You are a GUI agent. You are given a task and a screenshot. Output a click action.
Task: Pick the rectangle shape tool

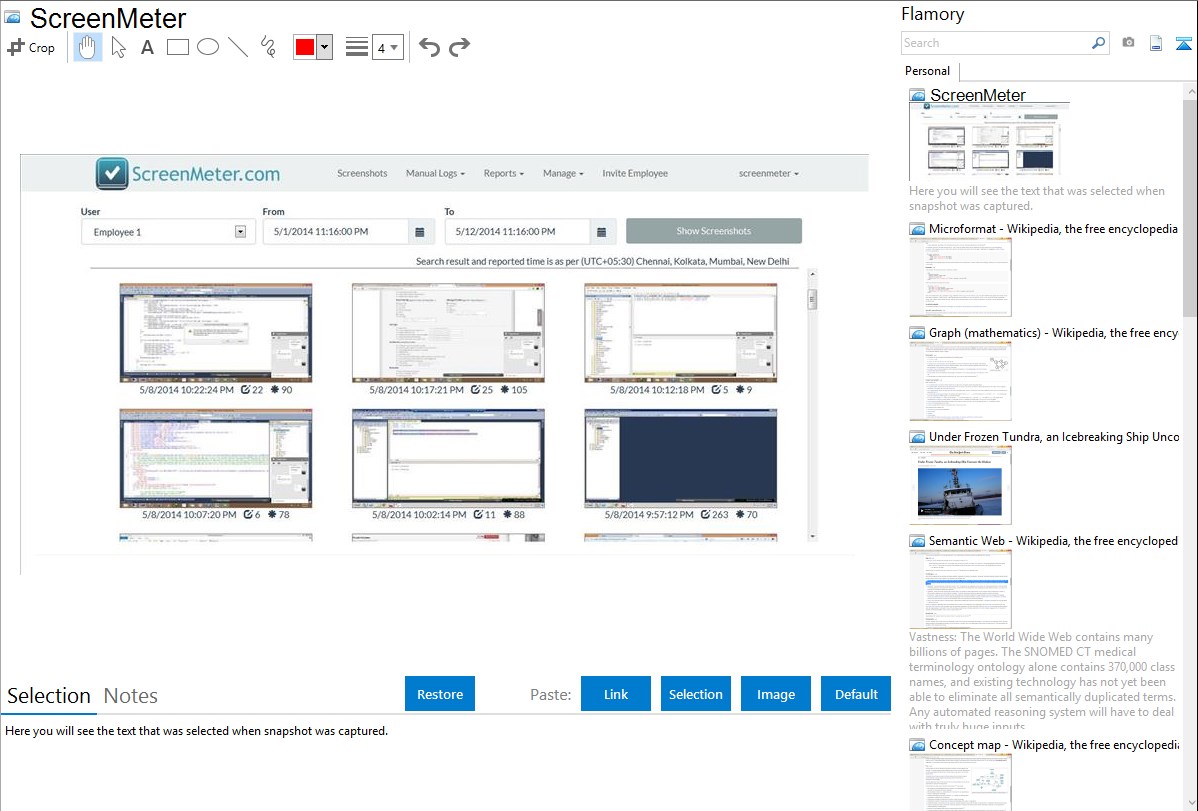click(x=177, y=47)
